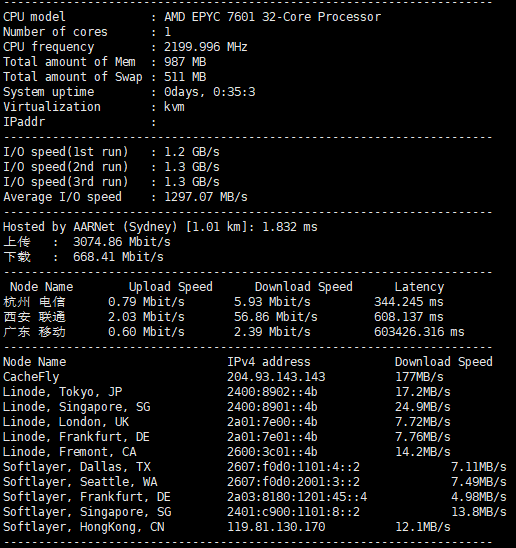516x548 pixels.
Task: Select the Linode Tokyo JP row
Action: 227,392
